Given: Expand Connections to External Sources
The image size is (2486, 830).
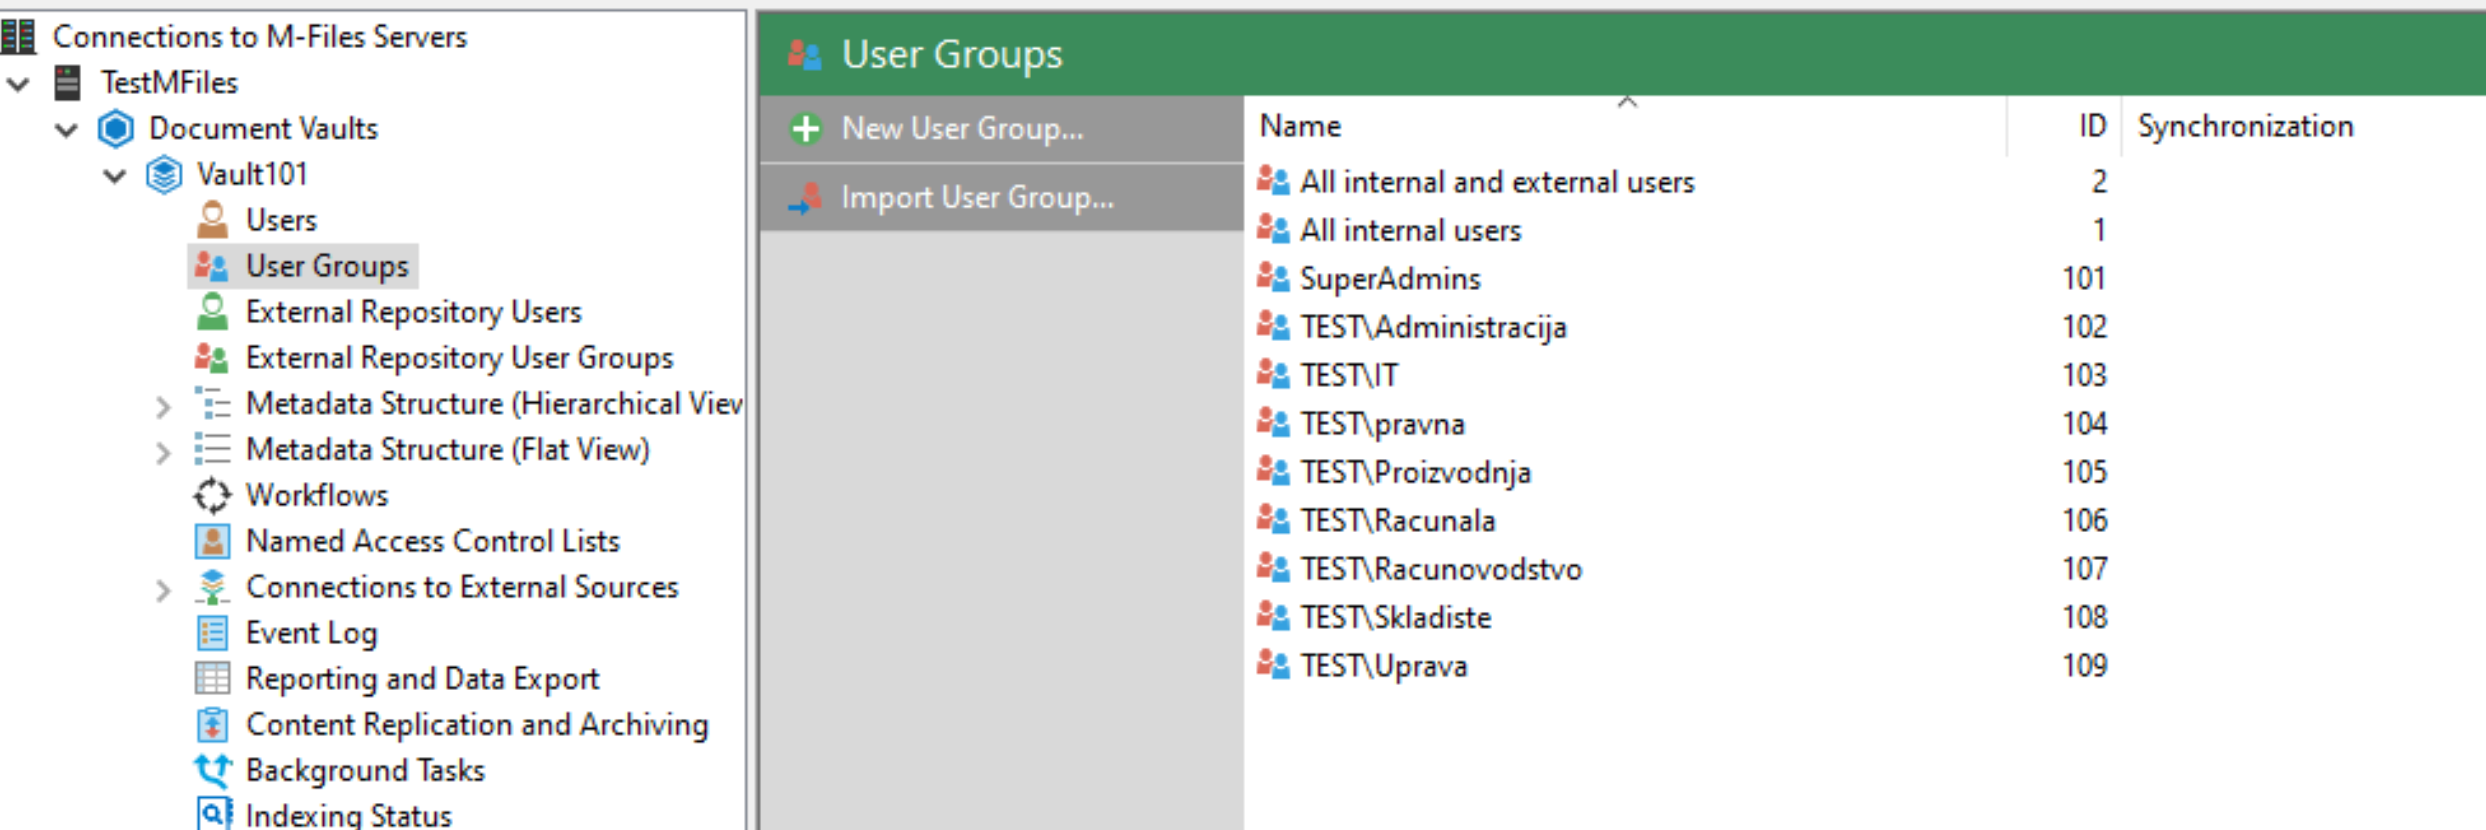Looking at the screenshot, I should [x=164, y=590].
